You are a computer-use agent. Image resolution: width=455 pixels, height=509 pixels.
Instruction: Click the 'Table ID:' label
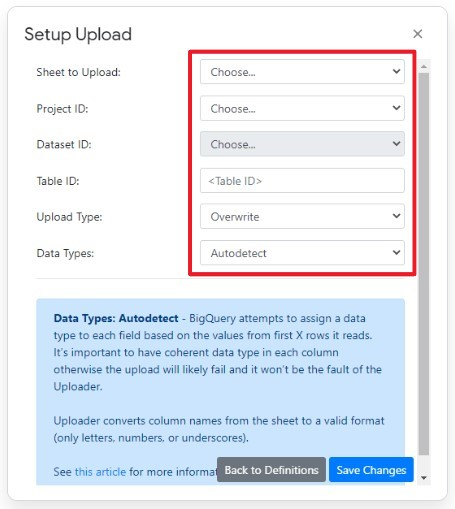click(58, 181)
